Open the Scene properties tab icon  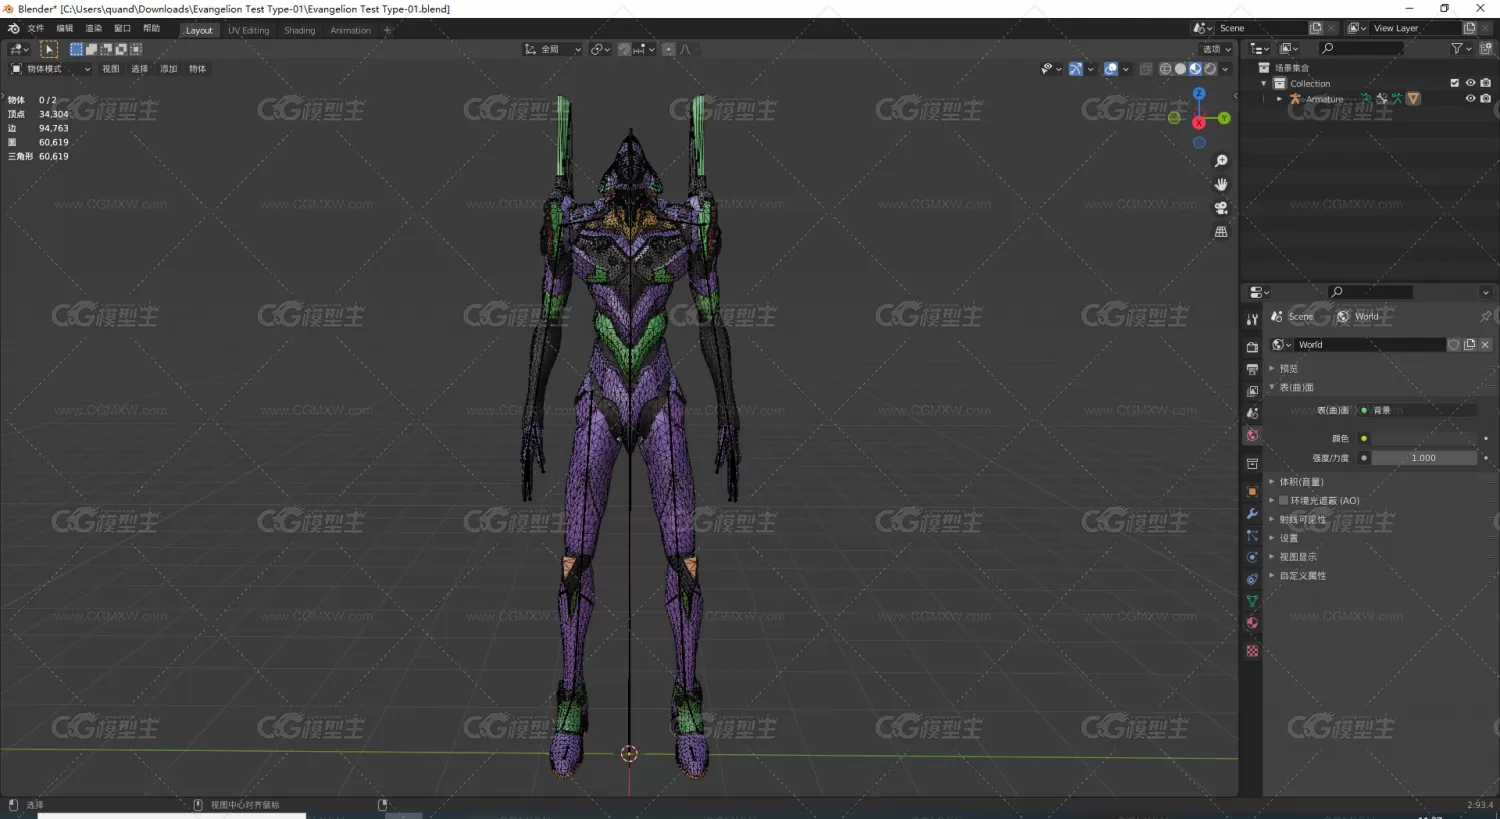[x=1252, y=413]
